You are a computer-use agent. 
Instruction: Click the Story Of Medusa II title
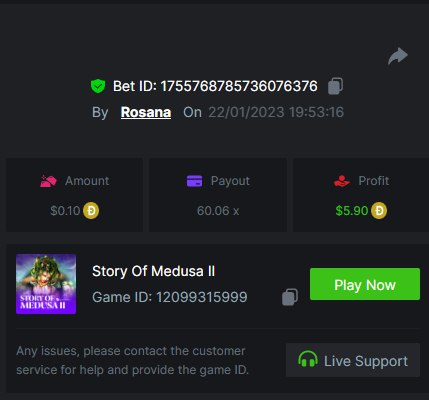(153, 271)
